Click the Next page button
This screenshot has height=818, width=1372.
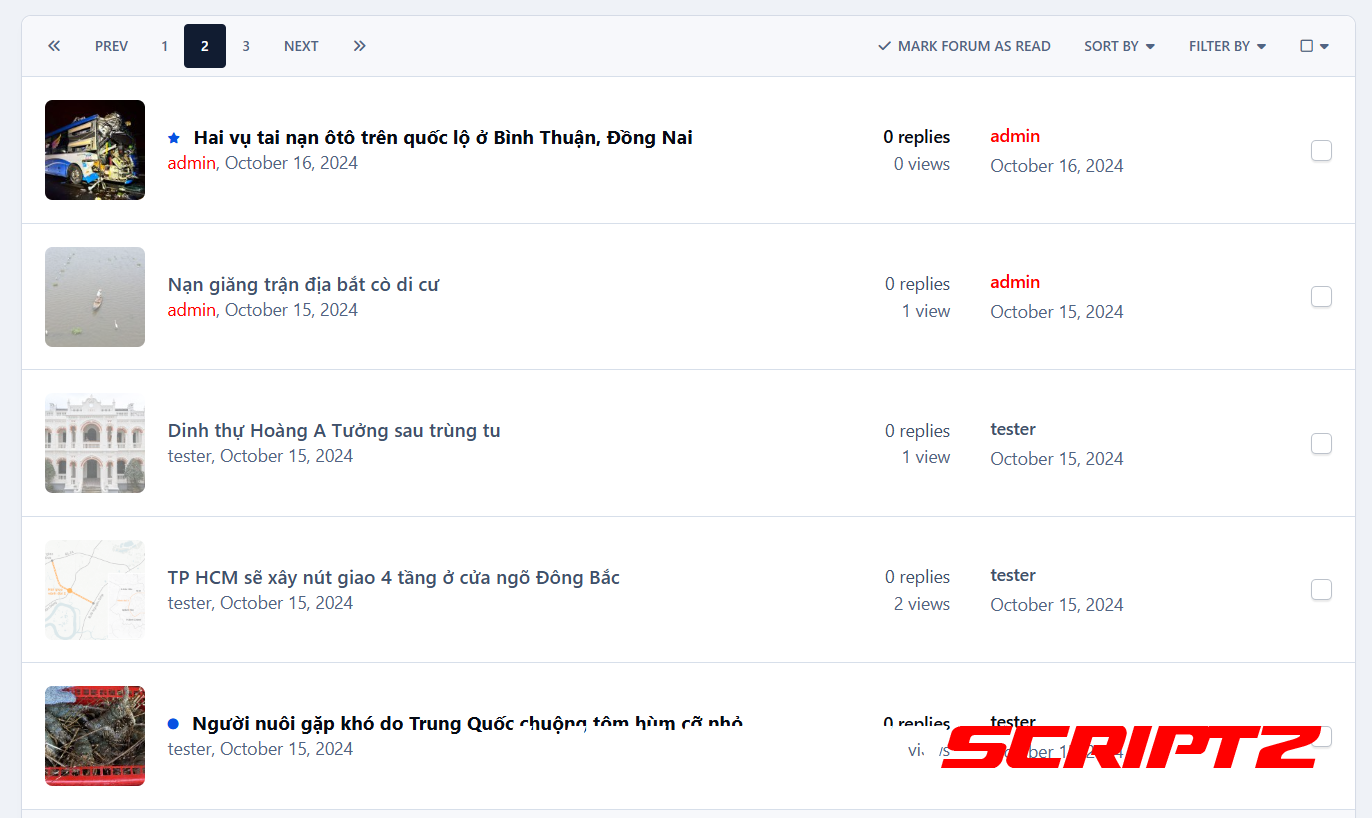point(301,46)
